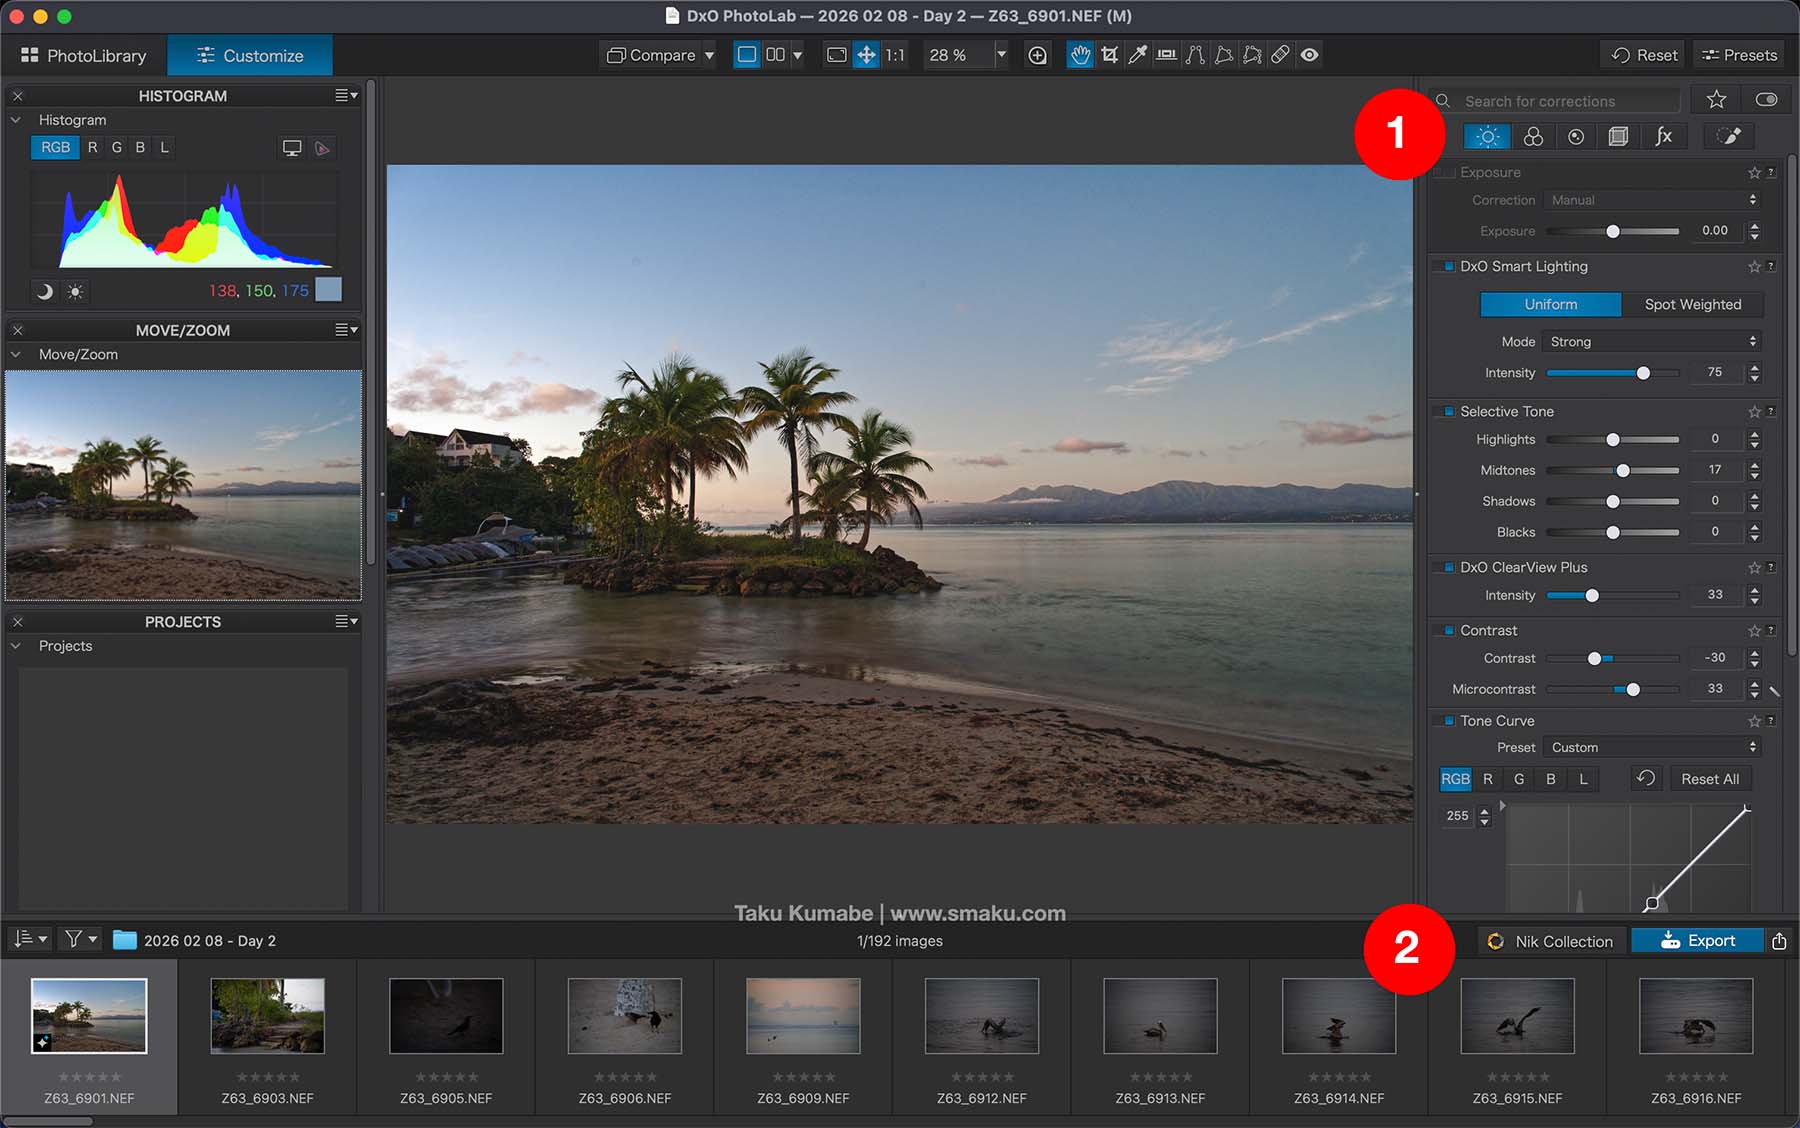
Task: Click the Export button
Action: 1697,941
